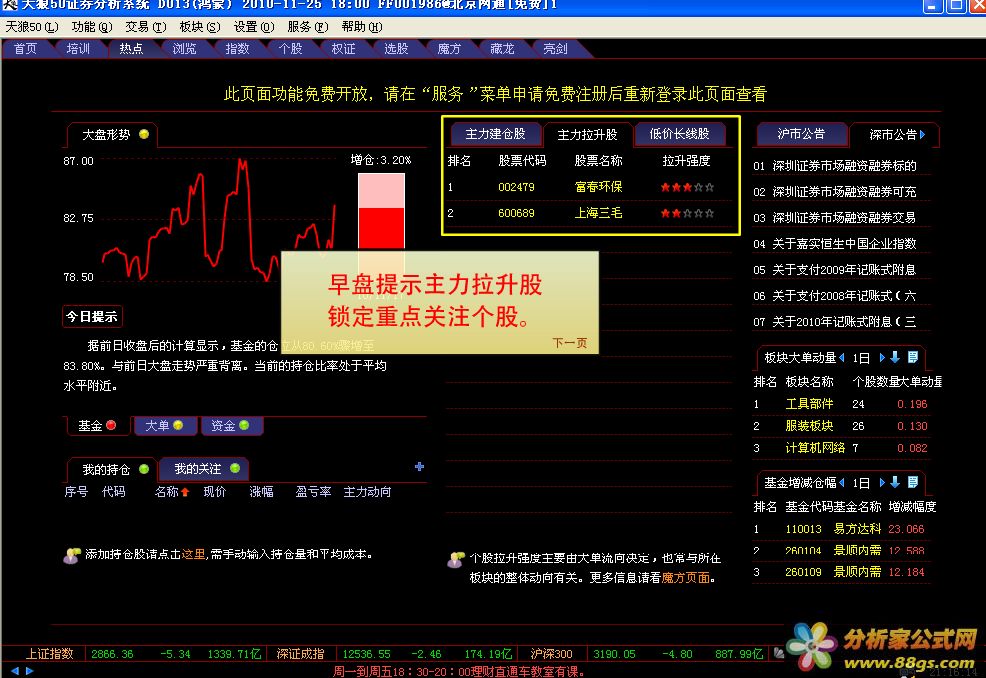Viewport: 986px width, 678px height.
Task: Switch to the 选股 tab
Action: pos(396,49)
